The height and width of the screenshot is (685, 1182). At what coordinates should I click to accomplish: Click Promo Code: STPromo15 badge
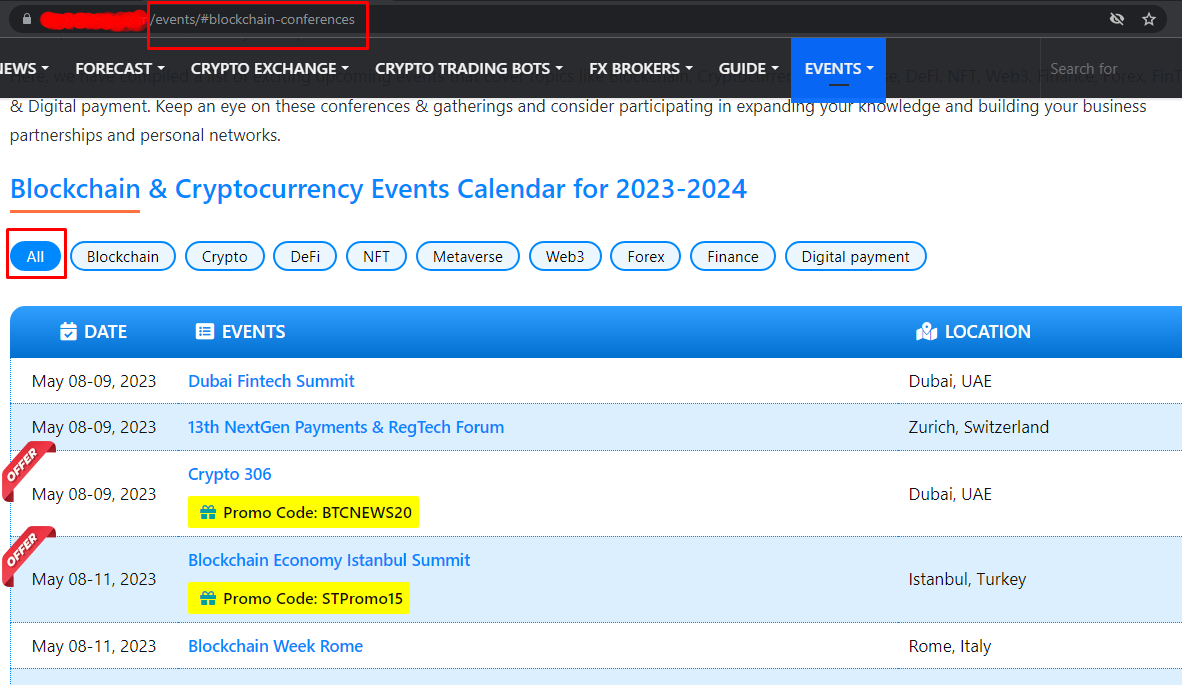click(x=299, y=598)
